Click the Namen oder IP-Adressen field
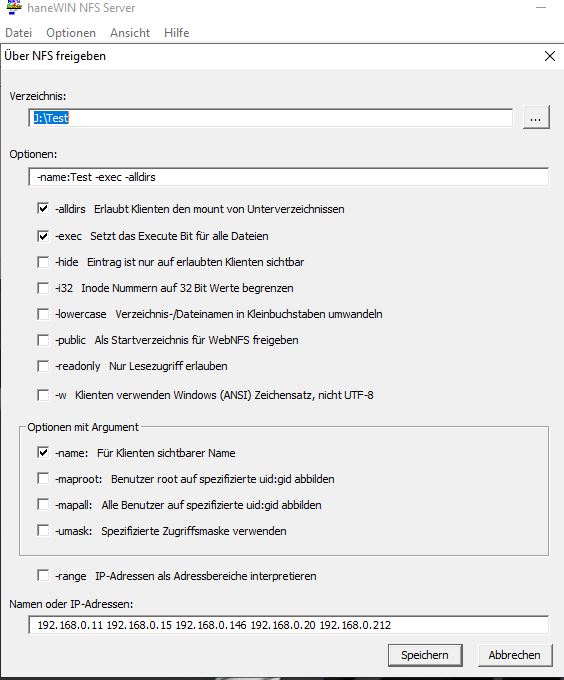The width and height of the screenshot is (564, 680). pyautogui.click(x=288, y=624)
